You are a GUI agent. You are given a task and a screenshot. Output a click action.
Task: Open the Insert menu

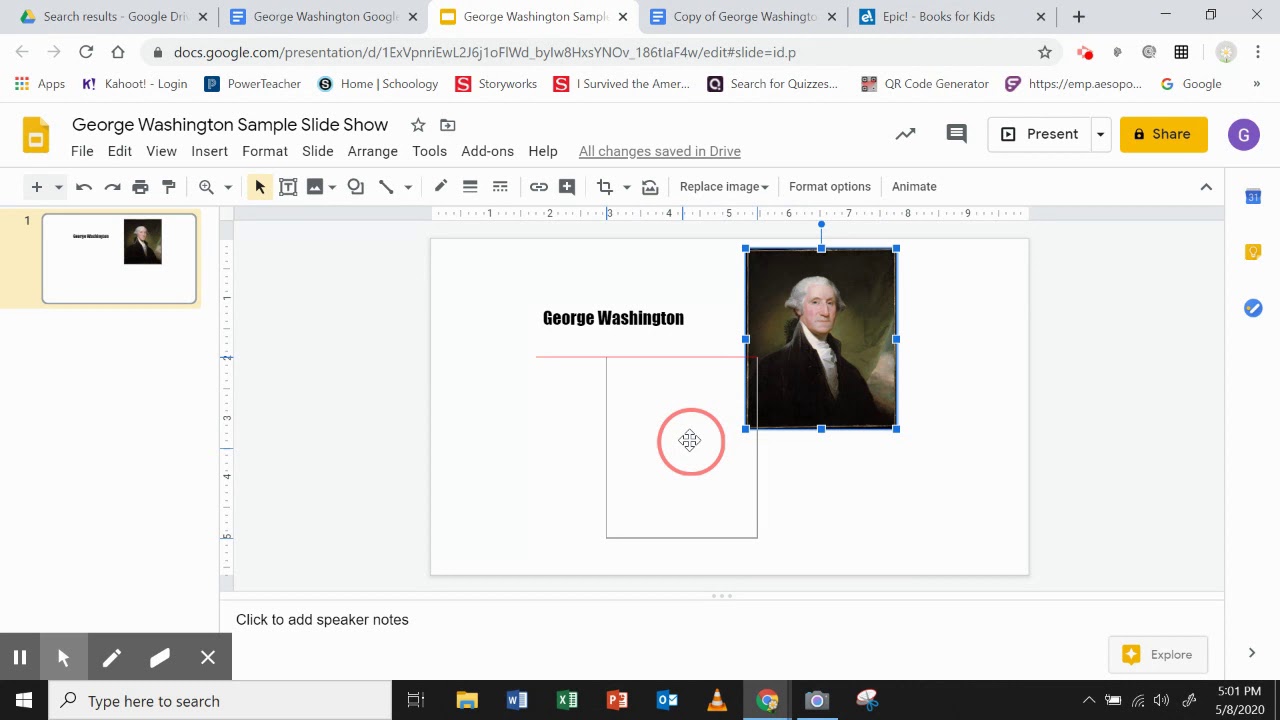click(209, 151)
